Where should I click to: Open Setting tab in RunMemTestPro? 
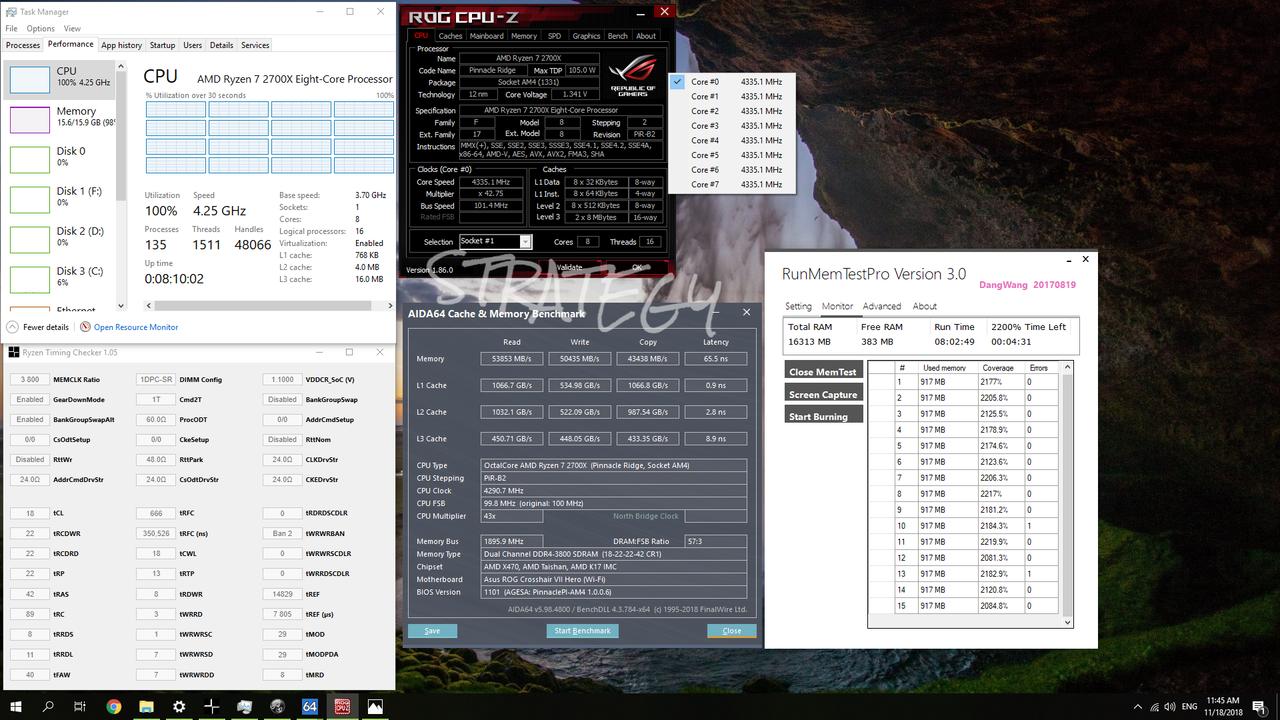798,306
